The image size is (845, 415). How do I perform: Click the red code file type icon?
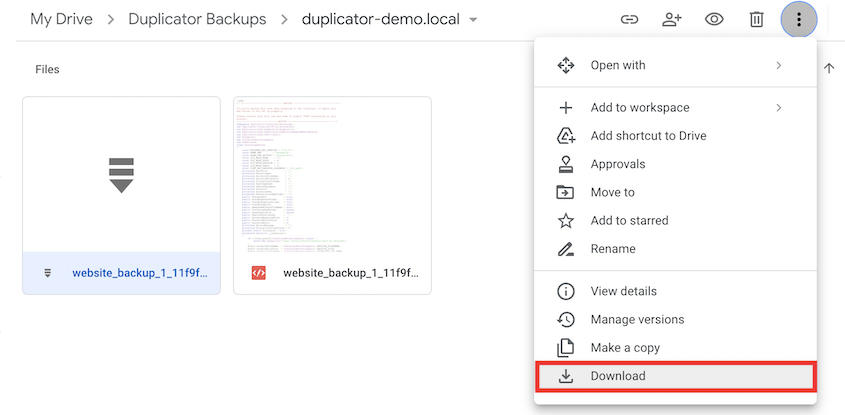point(259,273)
